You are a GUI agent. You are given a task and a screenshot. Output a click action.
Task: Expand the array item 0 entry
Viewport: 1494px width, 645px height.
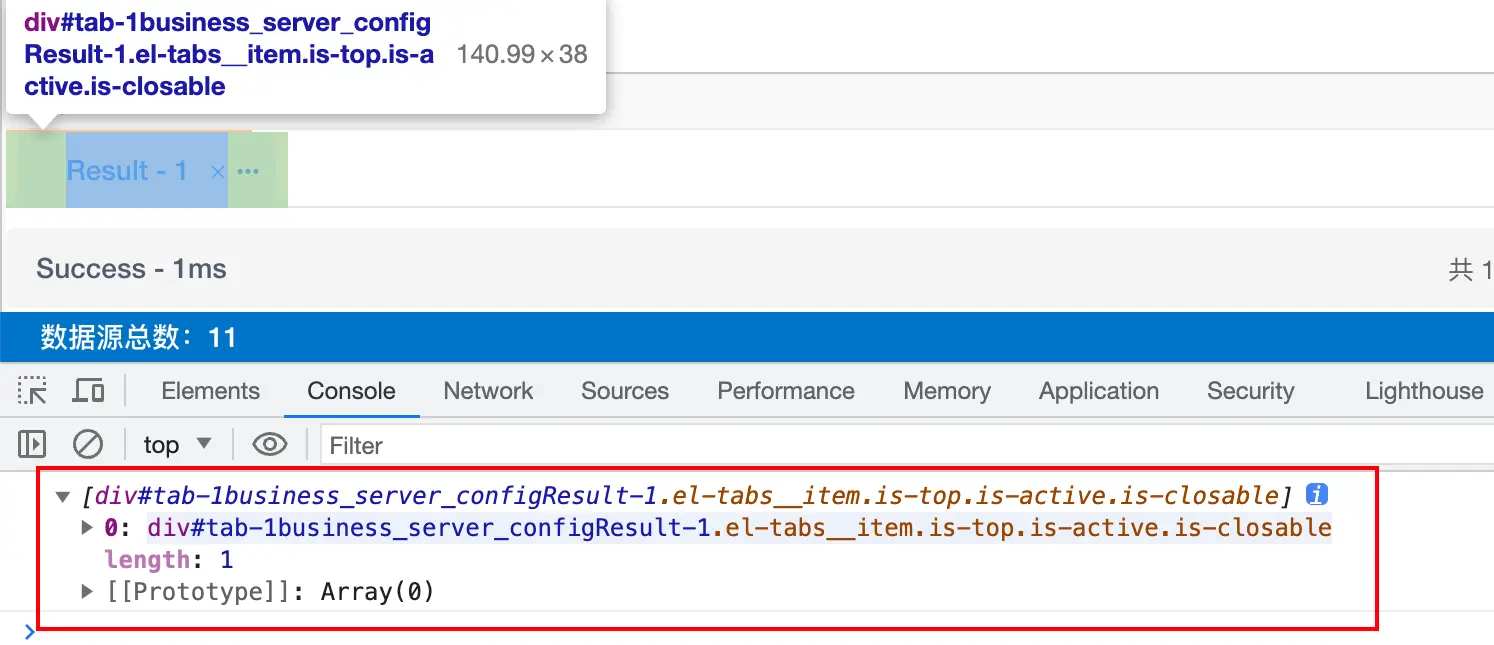[x=88, y=527]
